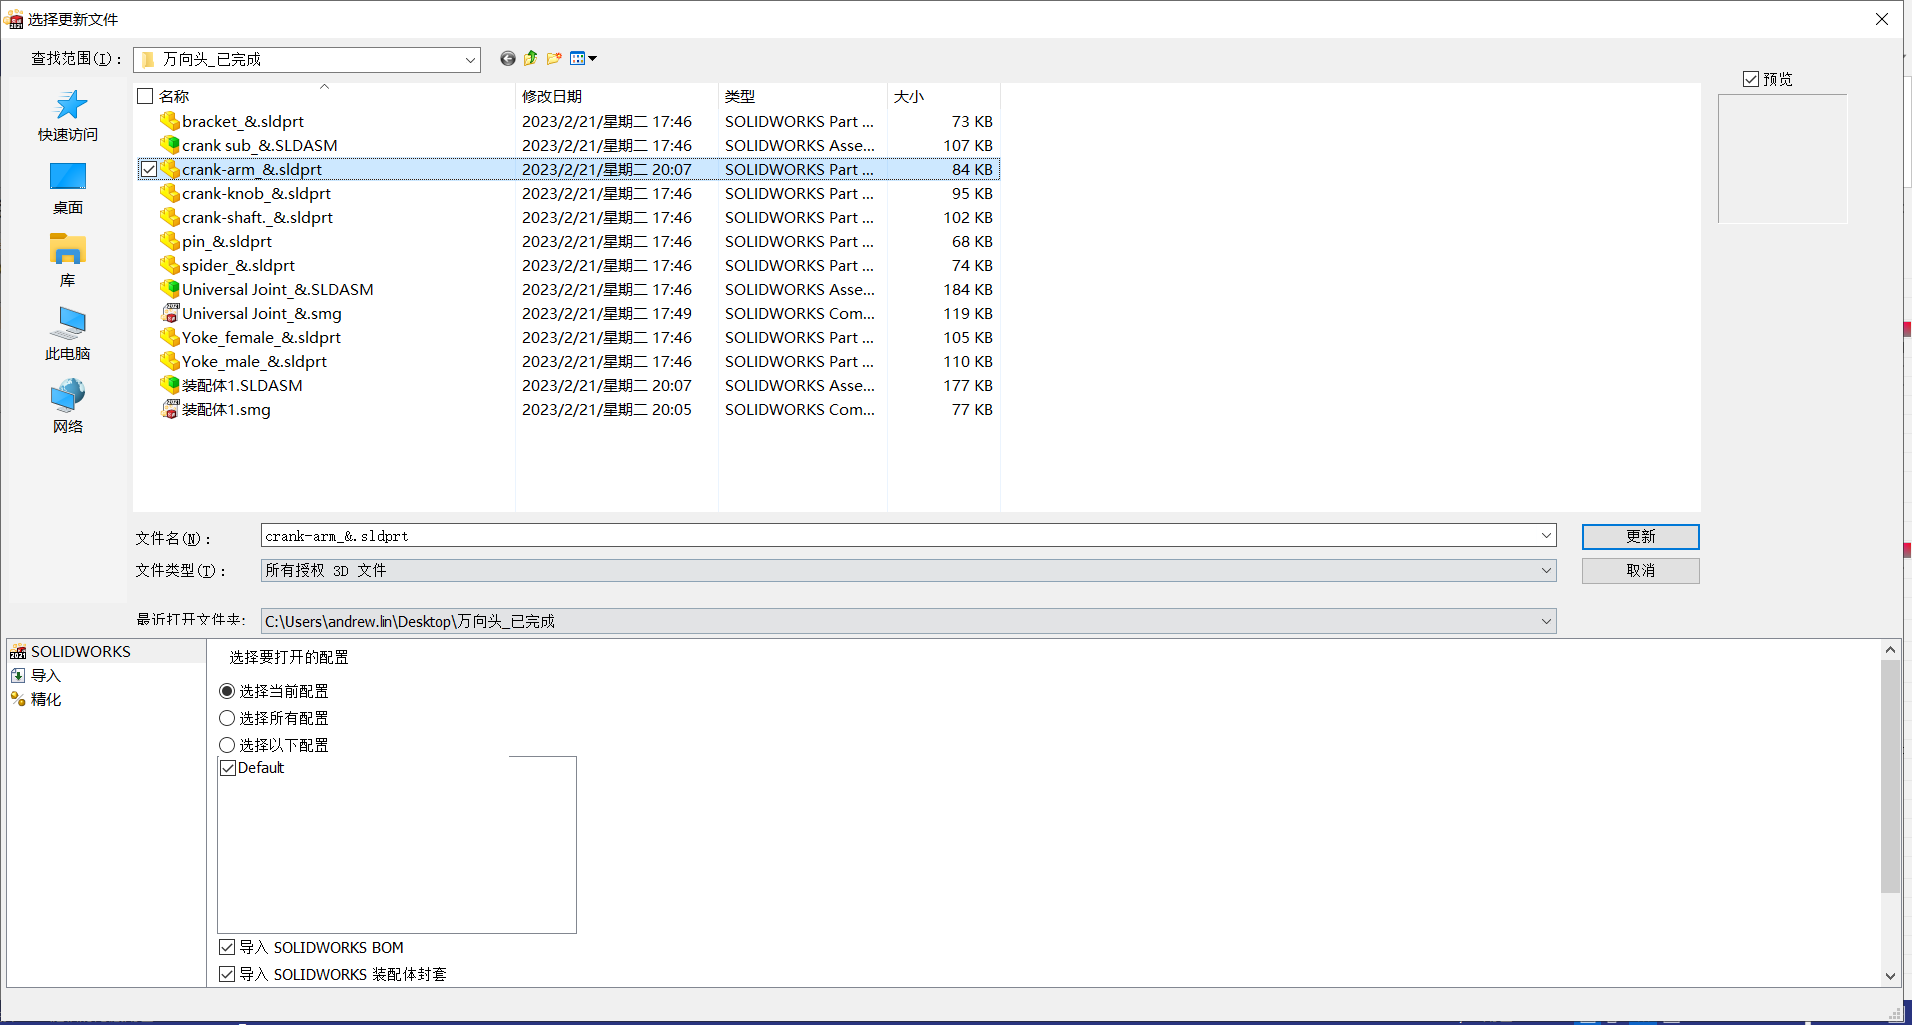Select the crank-arm_&.sldprt file name
The width and height of the screenshot is (1912, 1025).
[252, 169]
